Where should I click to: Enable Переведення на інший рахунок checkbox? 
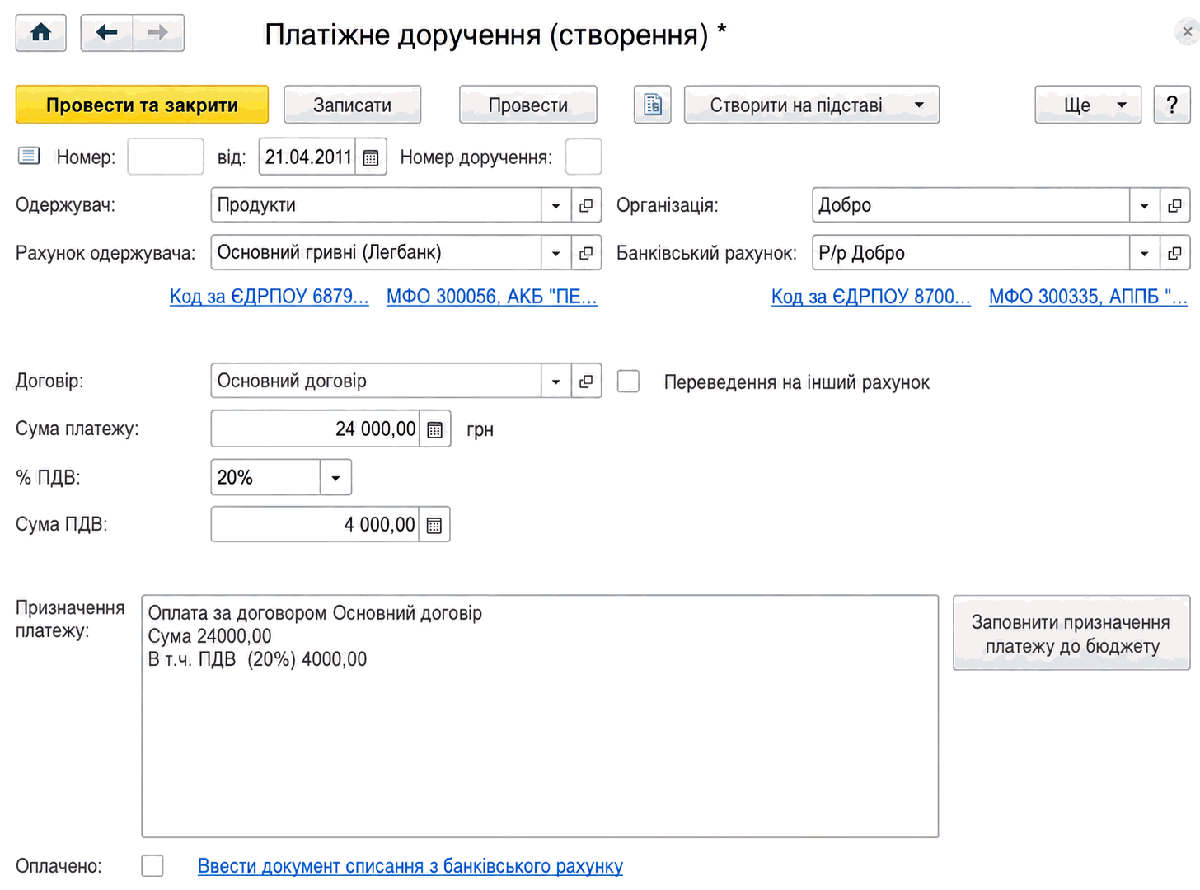pos(628,382)
